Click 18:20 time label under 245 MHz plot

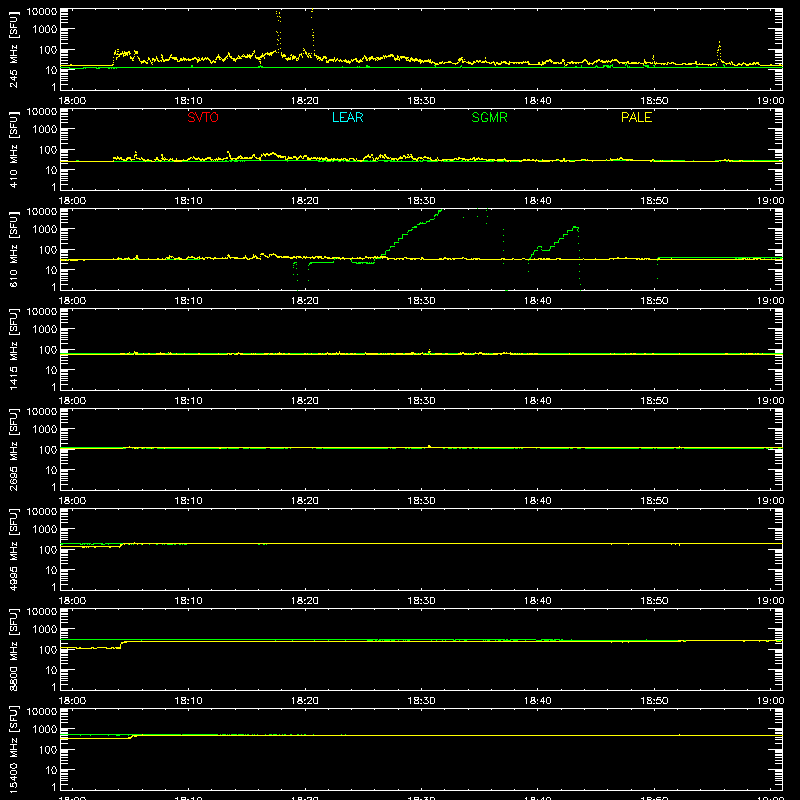(305, 101)
